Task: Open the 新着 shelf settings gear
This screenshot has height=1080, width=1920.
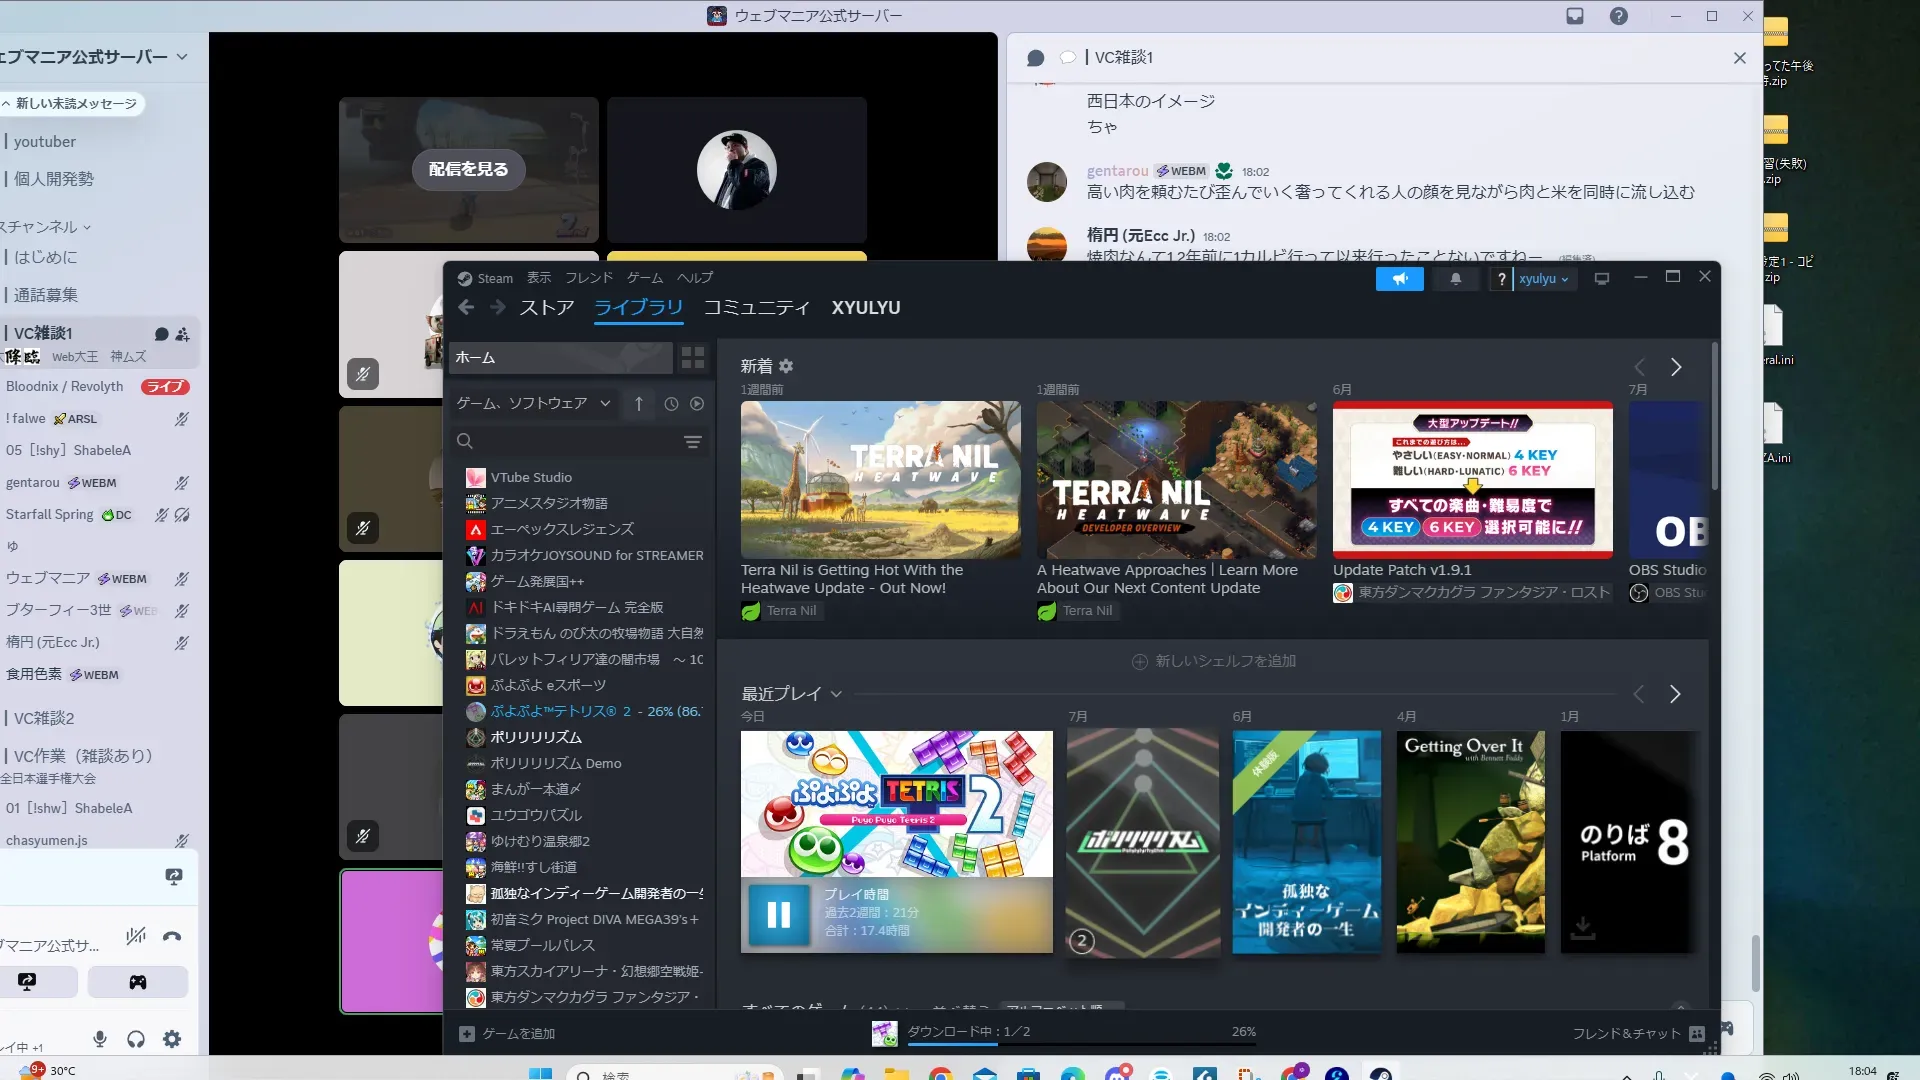Action: coord(786,366)
